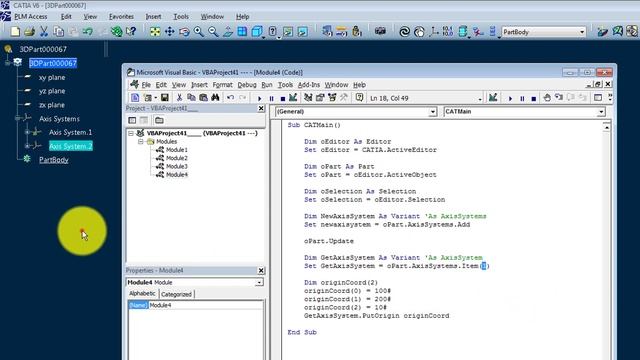The height and width of the screenshot is (360, 640).
Task: Save the VBA project with floppy icon
Action: (164, 98)
